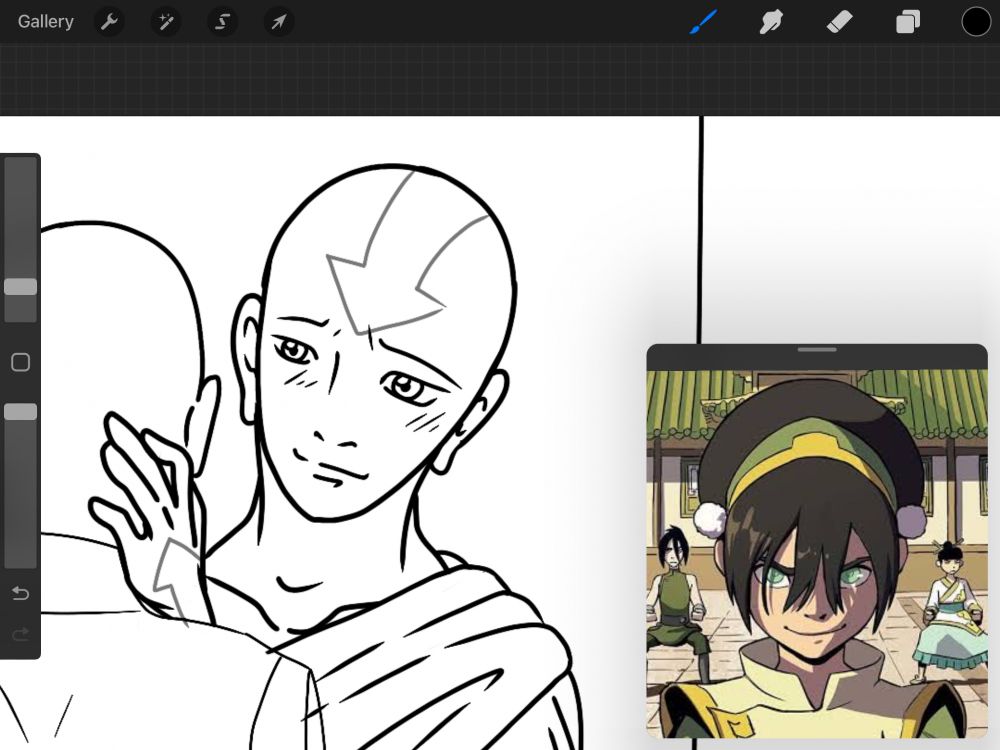Select the Smudge tool
Image resolution: width=1000 pixels, height=750 pixels.
tap(771, 22)
